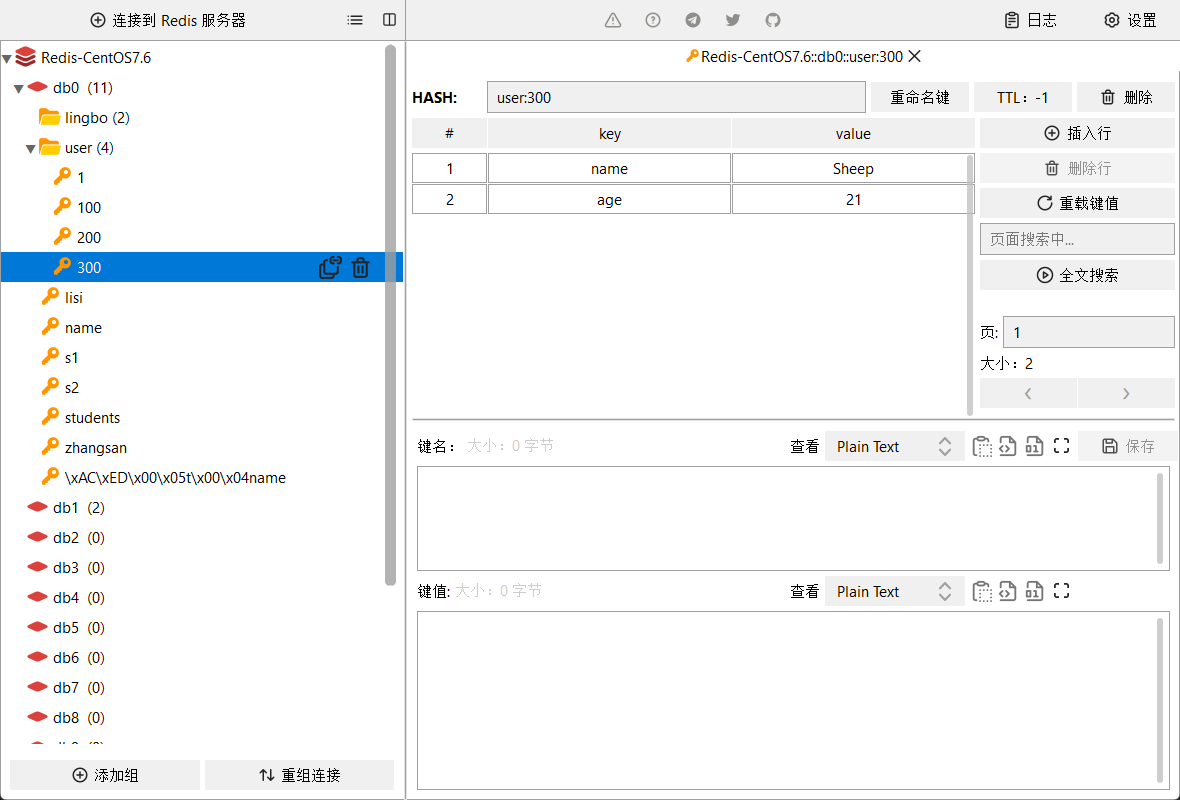Click the 页 page number field
This screenshot has width=1180, height=800.
click(x=1088, y=332)
